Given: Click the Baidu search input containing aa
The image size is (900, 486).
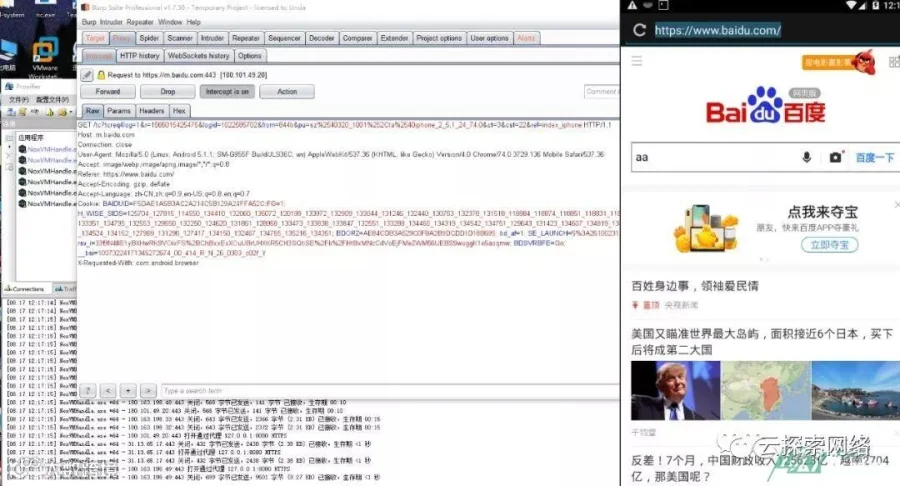Looking at the screenshot, I should click(x=715, y=157).
